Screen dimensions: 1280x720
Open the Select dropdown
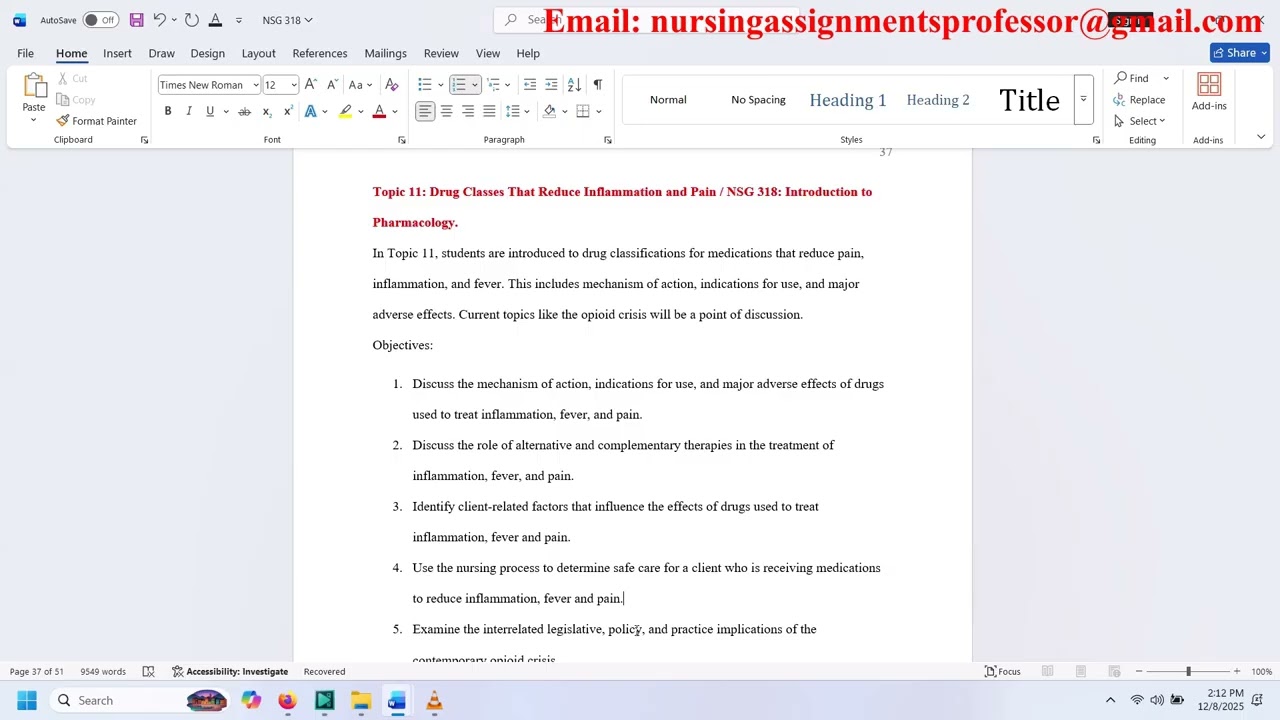tap(1140, 121)
